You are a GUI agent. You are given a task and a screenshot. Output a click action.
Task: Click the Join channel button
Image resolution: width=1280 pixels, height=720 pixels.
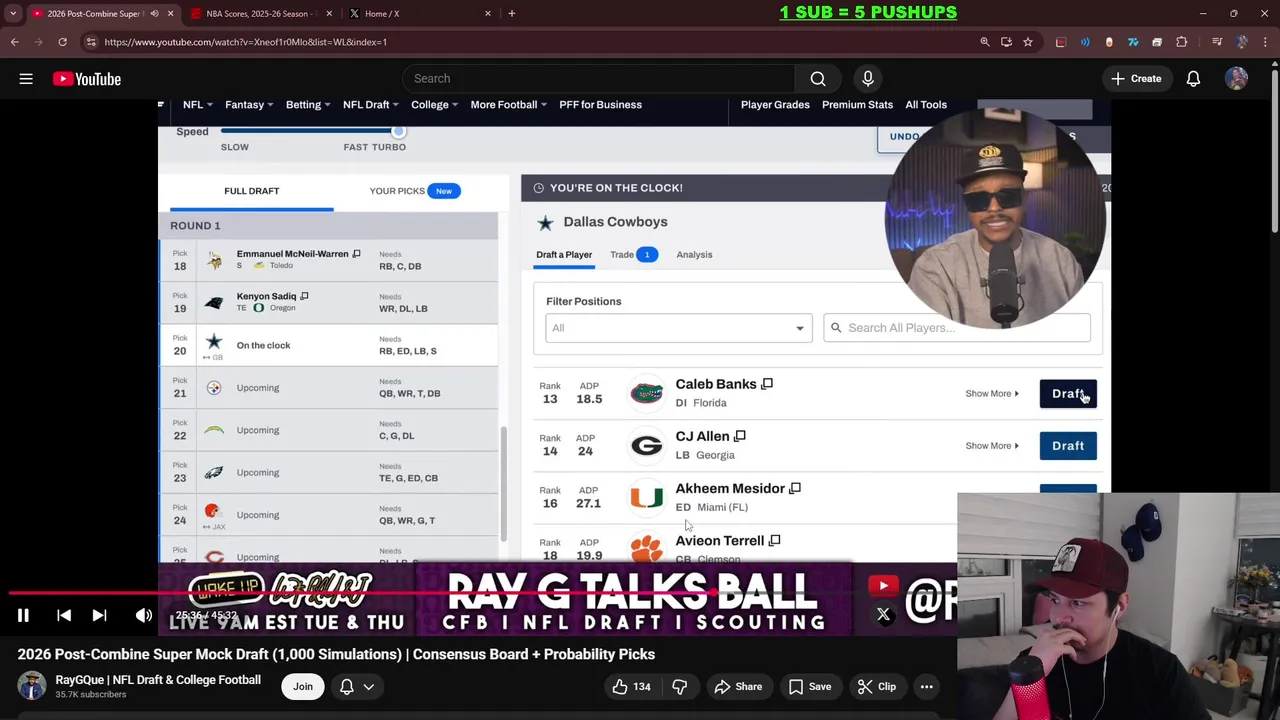[x=303, y=687]
